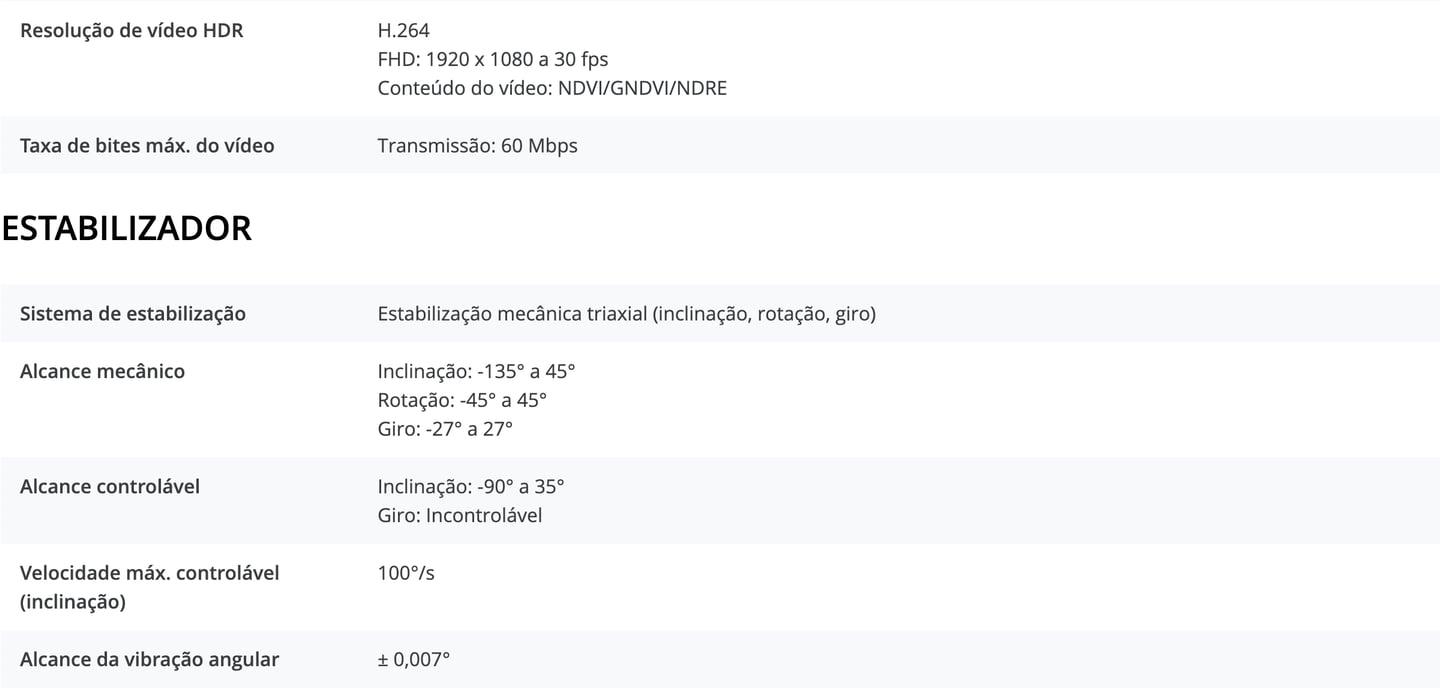Click the FHD 1920 x 1080 line
Screen dimensions: 1440x689
[492, 59]
